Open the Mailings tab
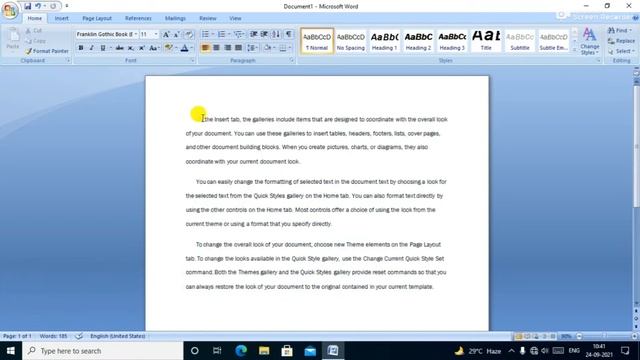640x360 pixels. coord(175,18)
